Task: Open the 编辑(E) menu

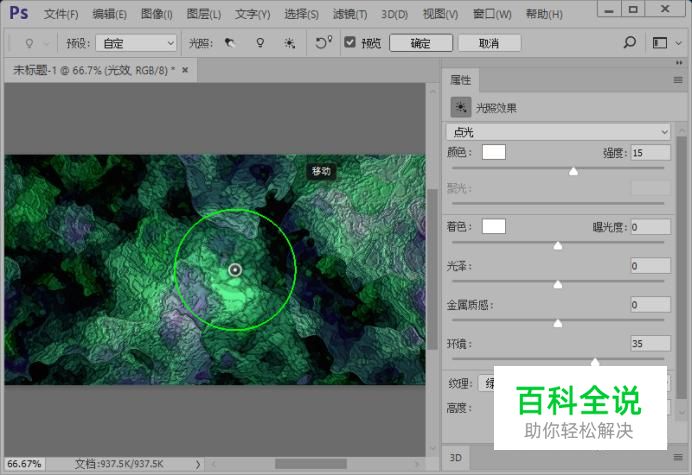Action: pyautogui.click(x=109, y=14)
